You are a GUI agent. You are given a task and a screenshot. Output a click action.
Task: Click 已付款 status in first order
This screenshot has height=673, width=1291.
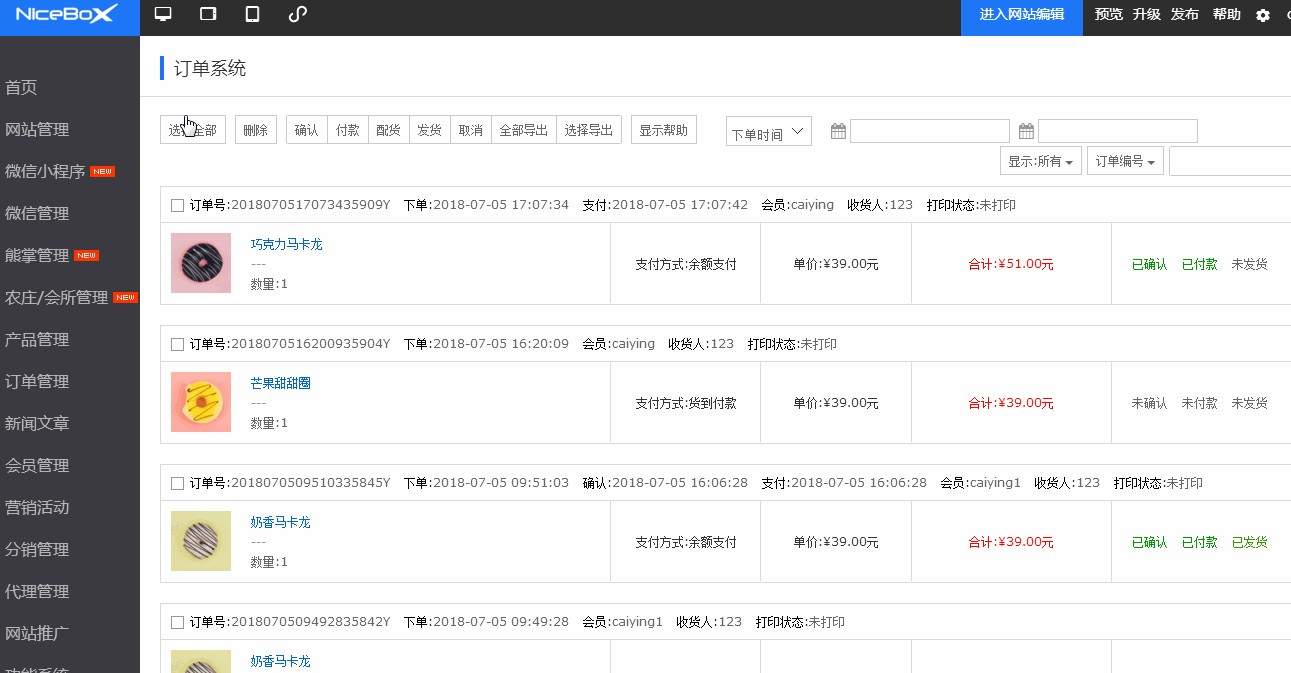tap(1200, 264)
